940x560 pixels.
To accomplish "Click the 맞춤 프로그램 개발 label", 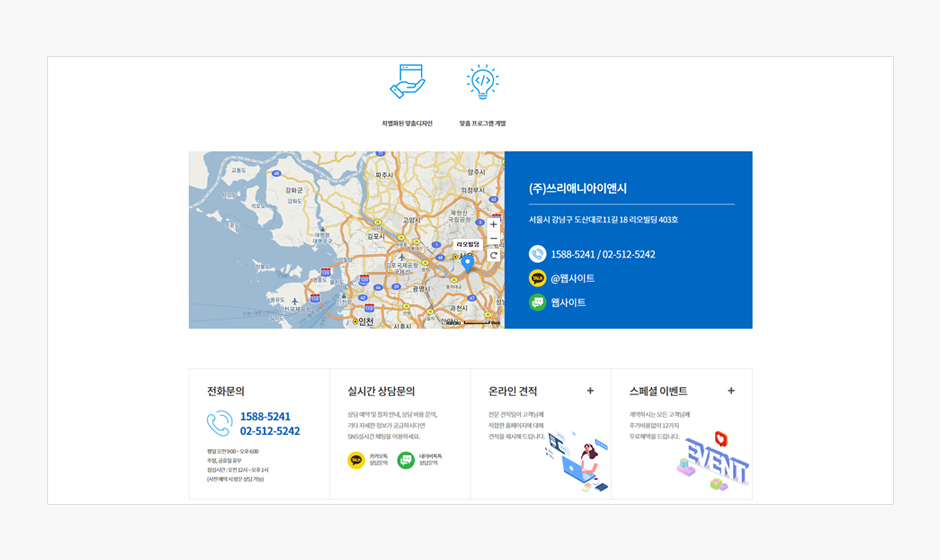I will coord(483,124).
